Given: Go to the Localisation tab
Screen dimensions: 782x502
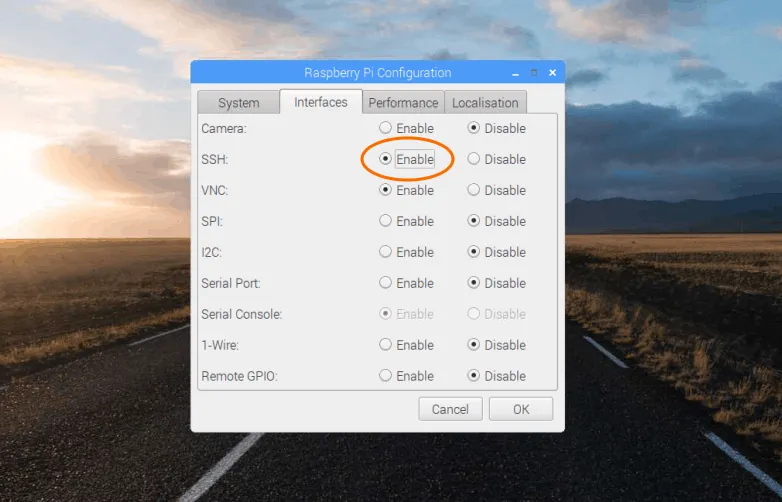Looking at the screenshot, I should point(485,103).
